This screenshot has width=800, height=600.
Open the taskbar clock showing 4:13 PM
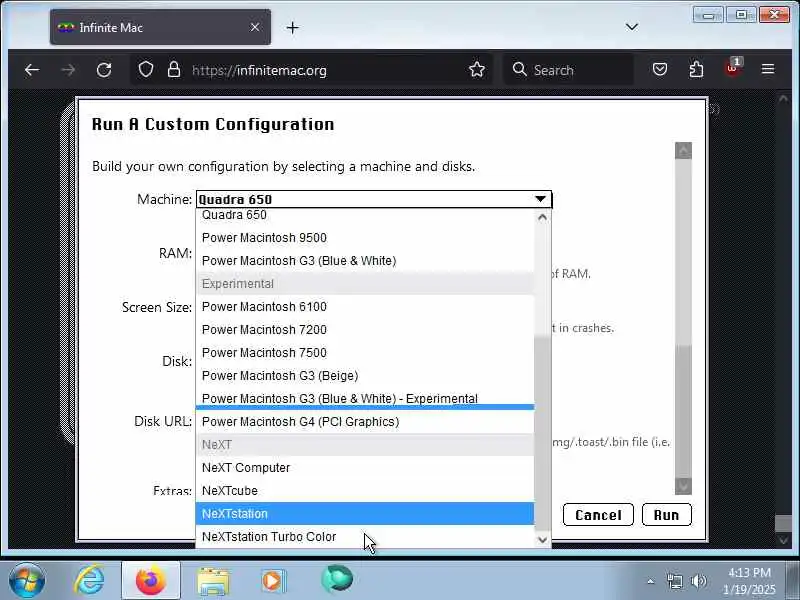pos(749,581)
